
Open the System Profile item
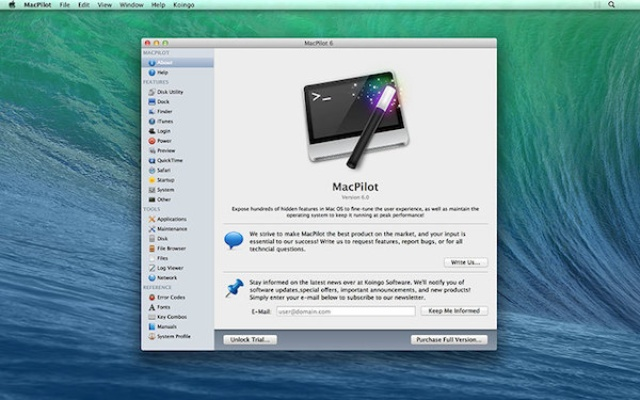174,336
